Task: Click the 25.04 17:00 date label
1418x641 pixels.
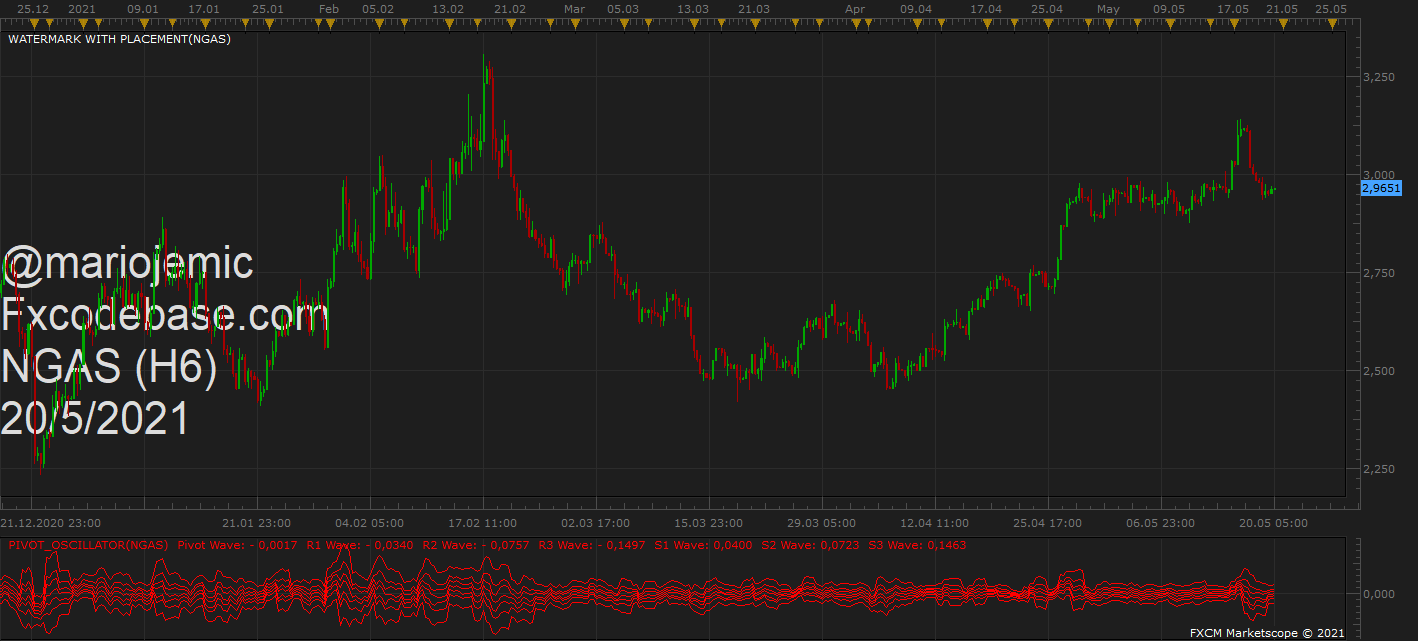Action: point(1048,523)
